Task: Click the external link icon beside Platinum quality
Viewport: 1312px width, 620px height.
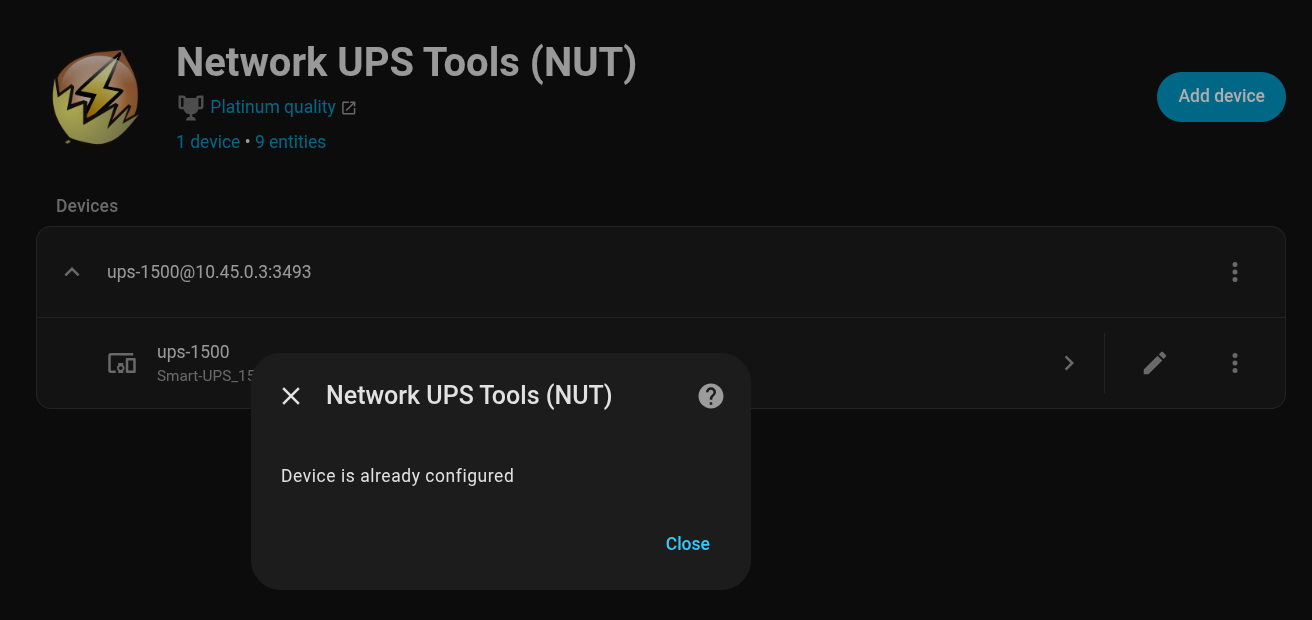Action: click(x=349, y=108)
